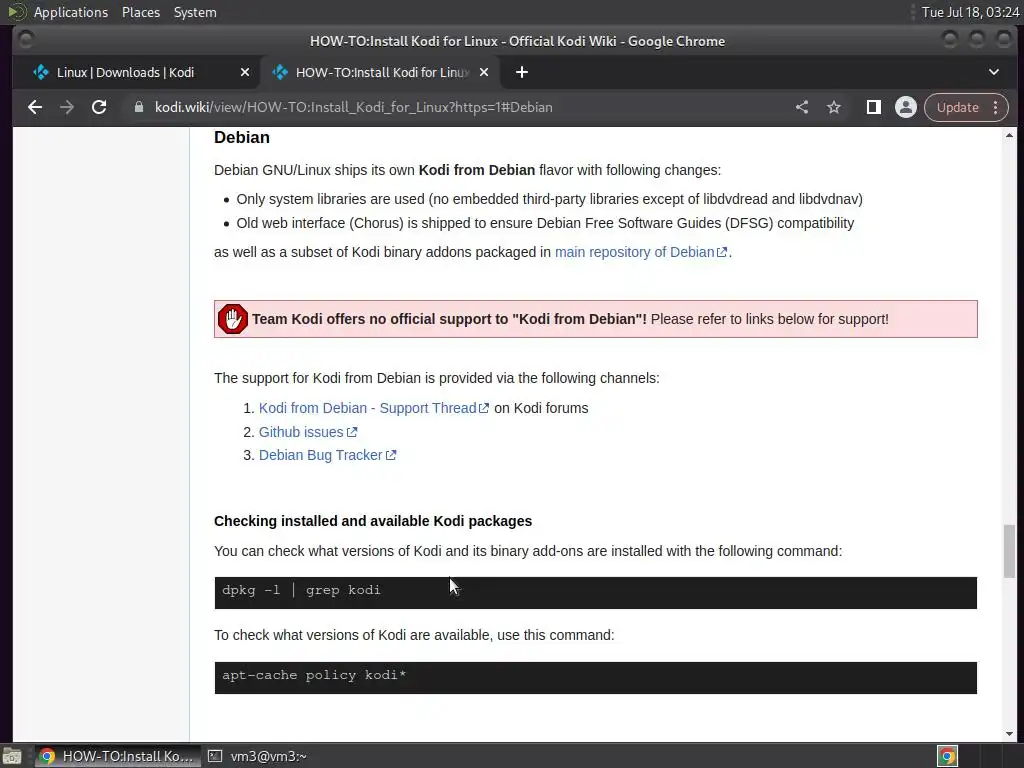The image size is (1024, 768).
Task: Close the HOW-TO Install Kodi tab
Action: click(484, 72)
